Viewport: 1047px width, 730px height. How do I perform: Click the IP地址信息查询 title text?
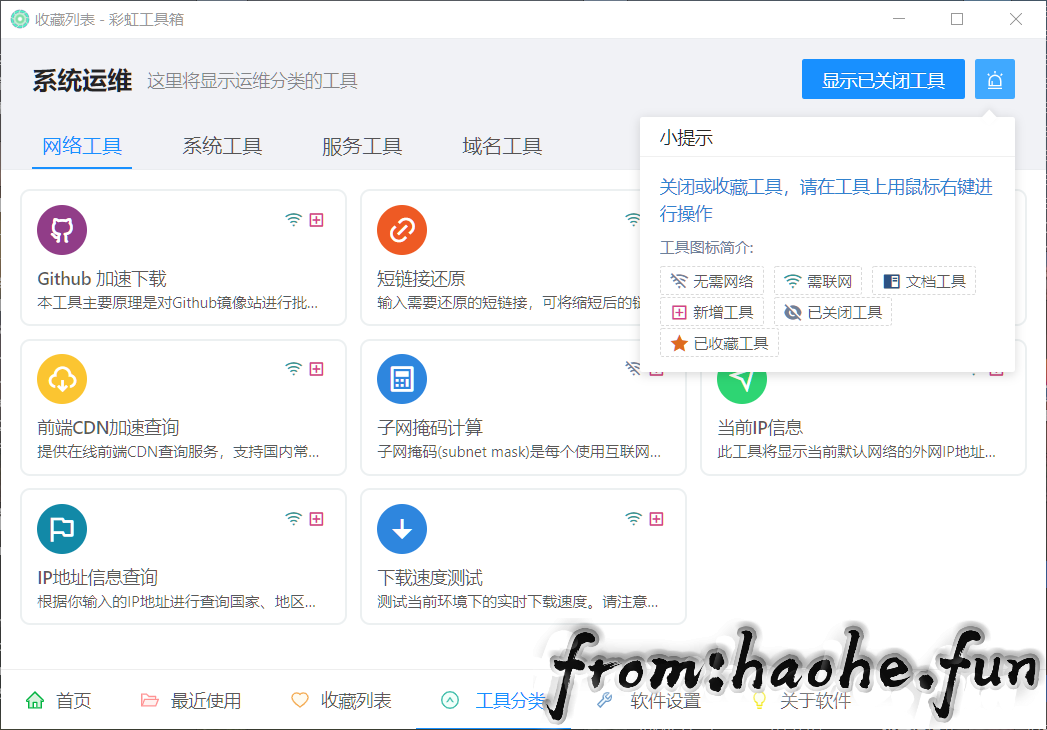click(x=97, y=578)
